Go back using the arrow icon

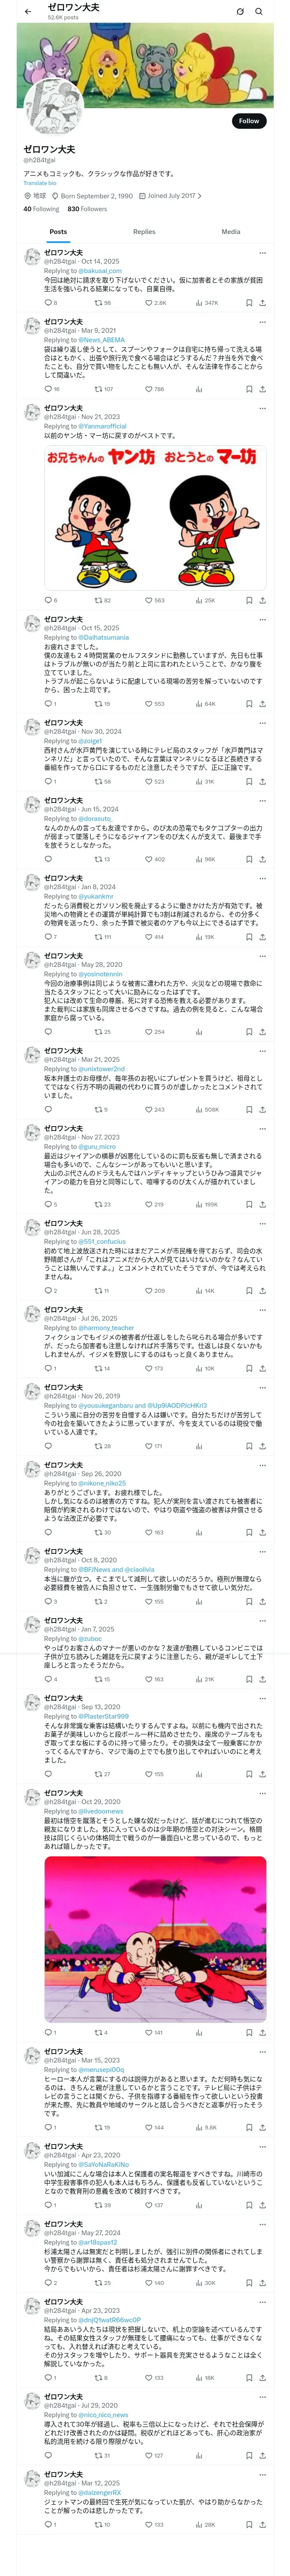(28, 12)
